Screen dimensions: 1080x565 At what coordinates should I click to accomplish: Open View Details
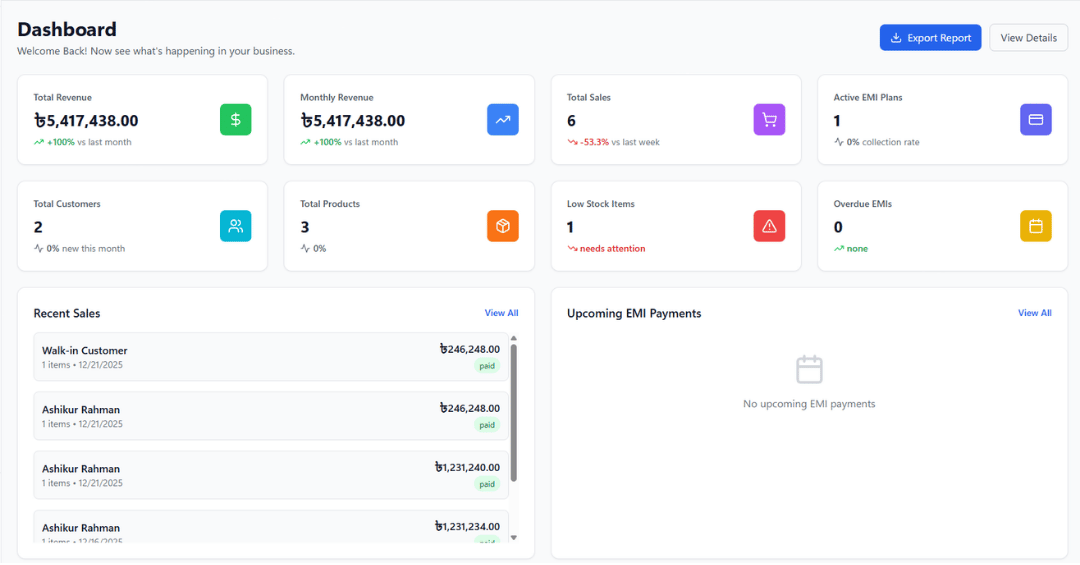(x=1029, y=38)
